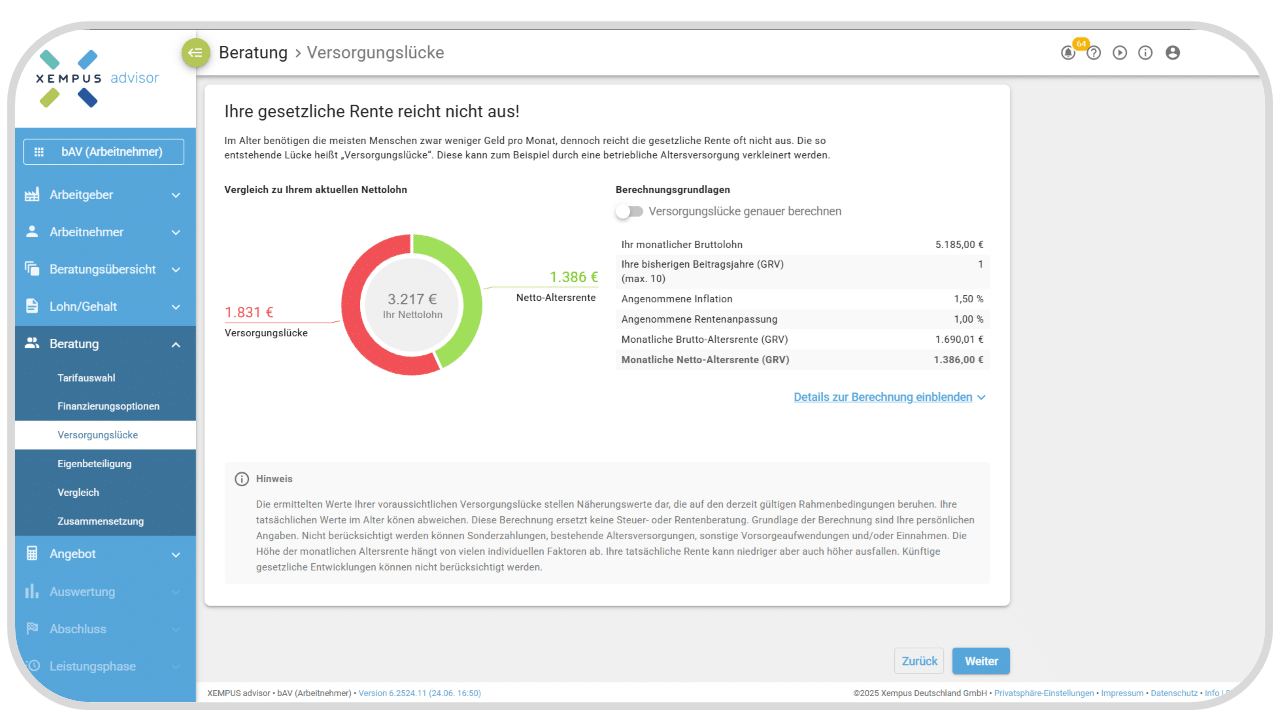The image size is (1280, 720).
Task: Click the Zurück button
Action: click(x=919, y=661)
